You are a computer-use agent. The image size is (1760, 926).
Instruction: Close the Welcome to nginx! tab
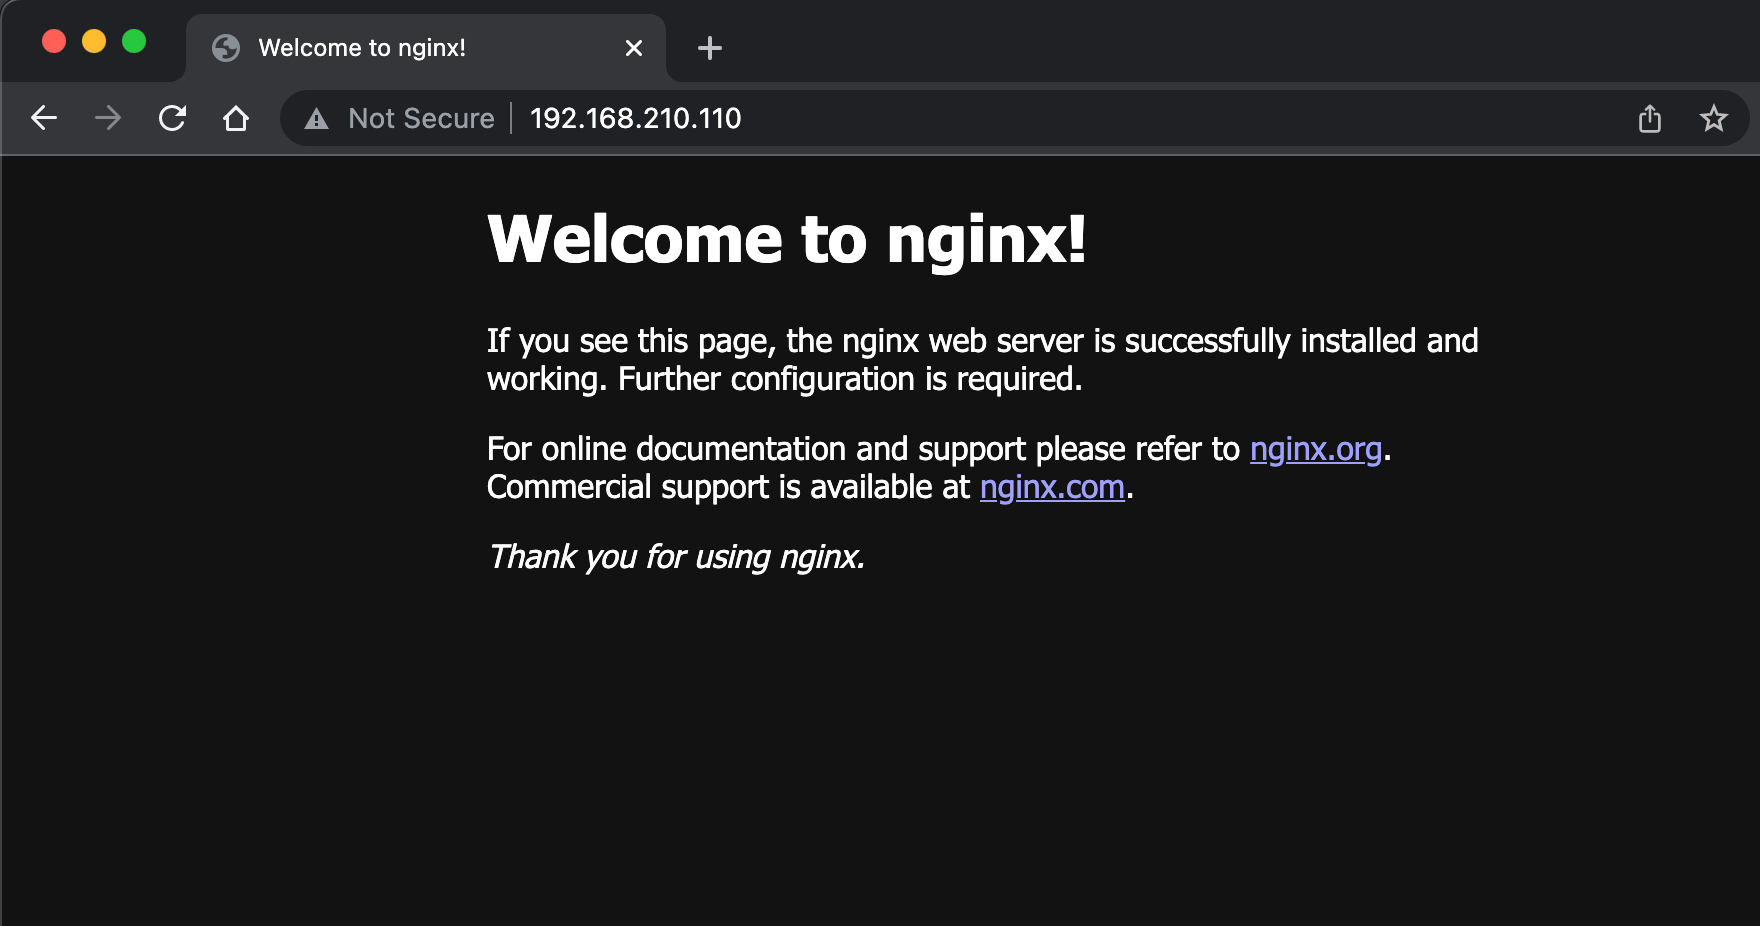[634, 48]
